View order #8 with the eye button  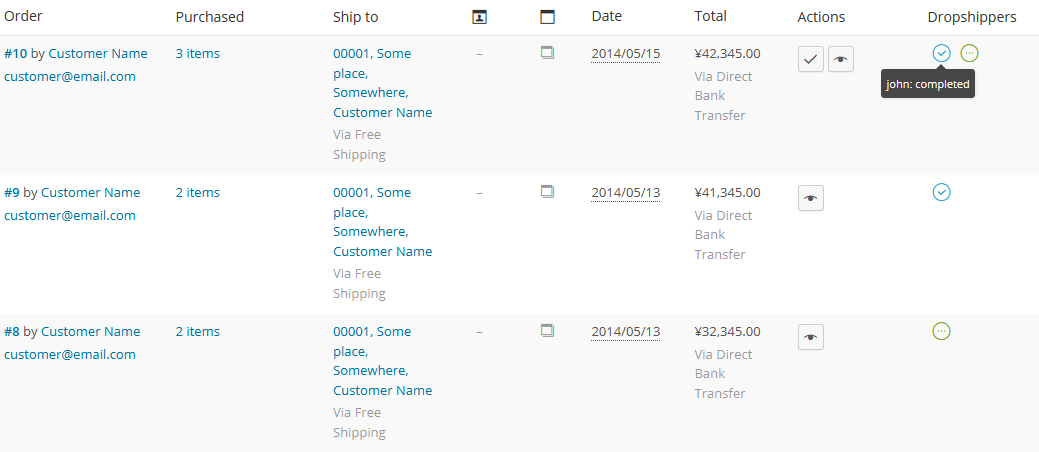coord(810,337)
